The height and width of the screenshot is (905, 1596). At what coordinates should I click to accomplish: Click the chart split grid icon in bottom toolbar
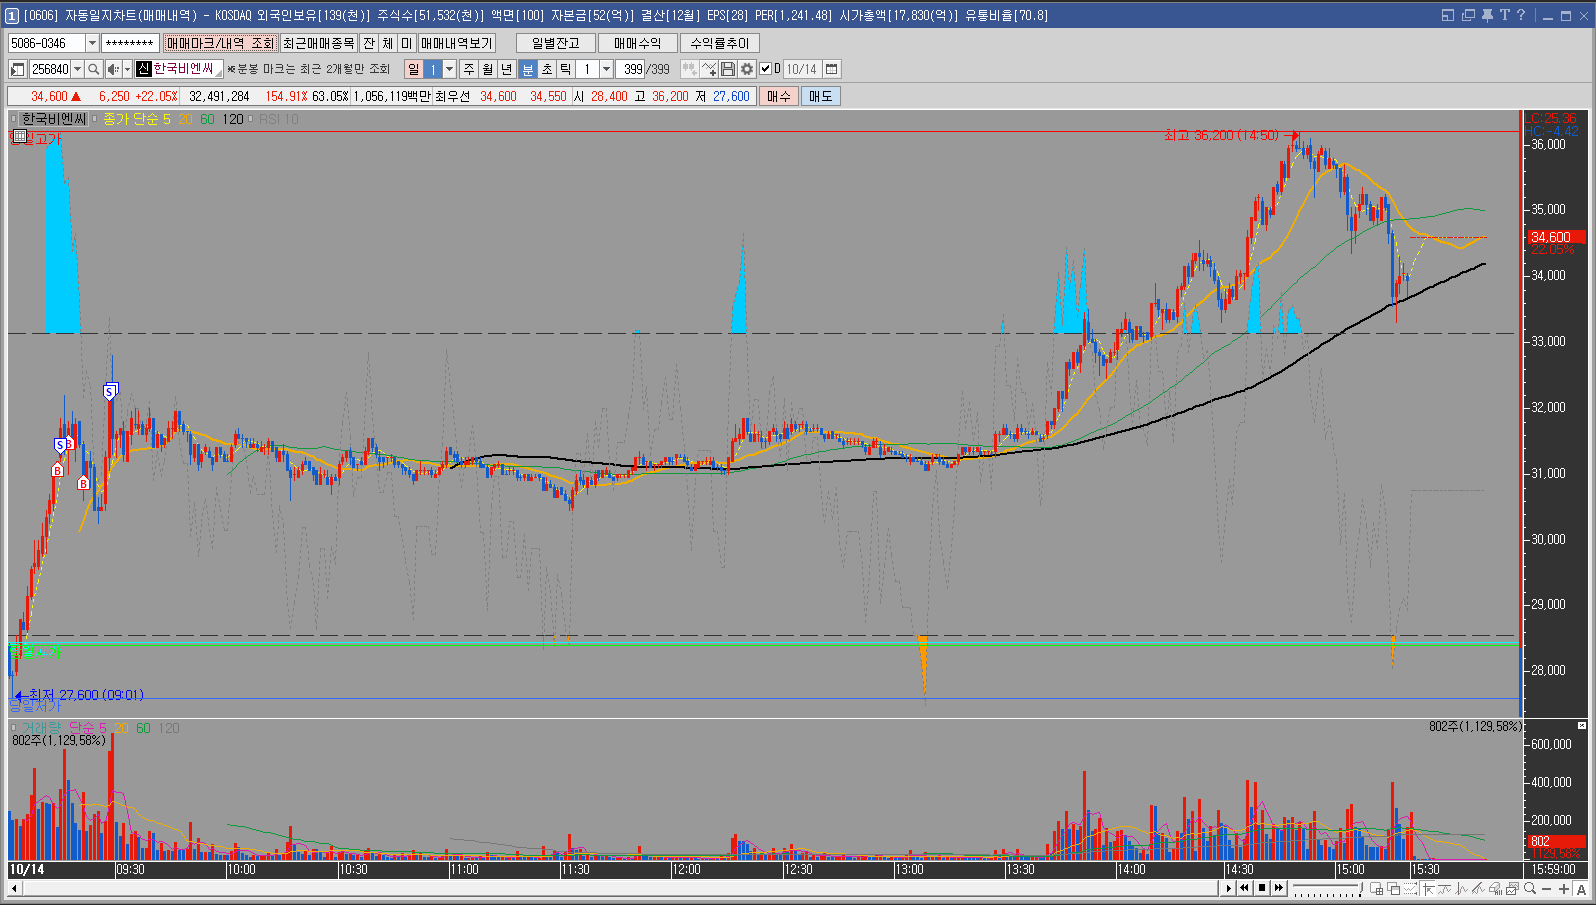coord(1376,888)
